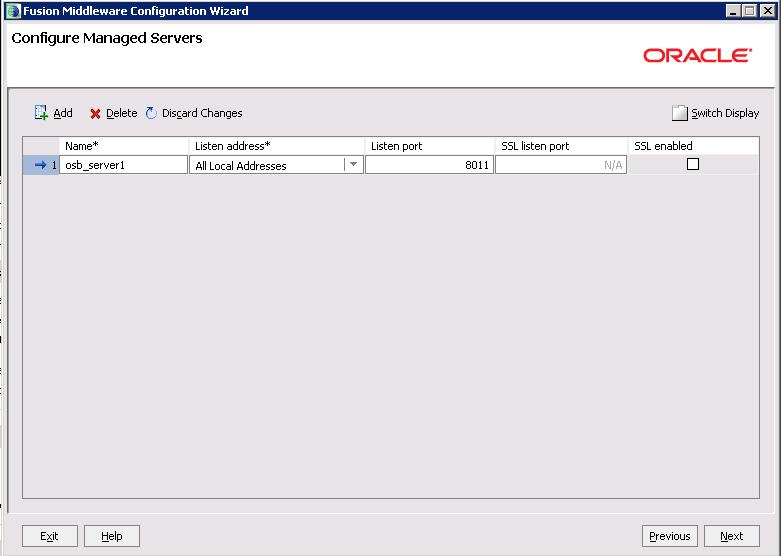Click the Listen address* column header
781x556 pixels.
point(276,146)
